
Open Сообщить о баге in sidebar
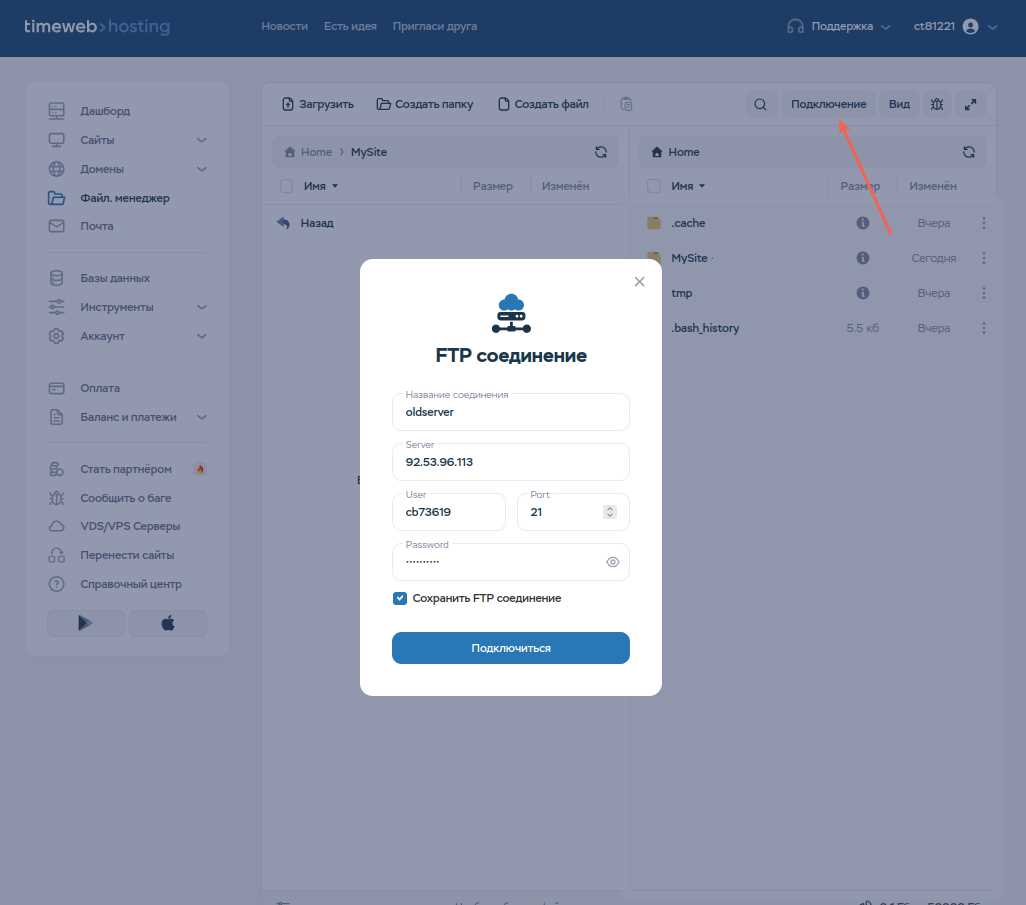click(126, 498)
